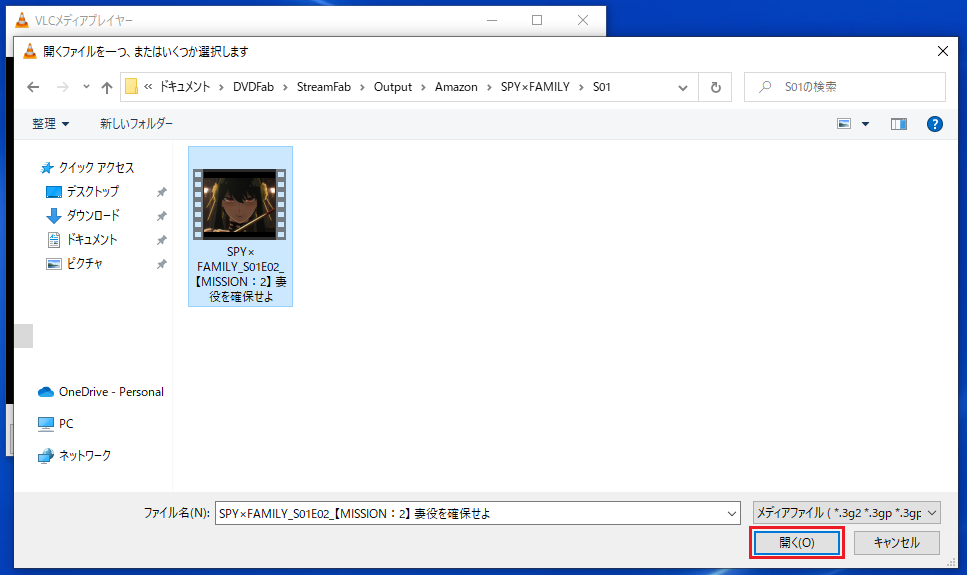Click folder icon in address bar
The image size is (967, 575).
[x=131, y=87]
